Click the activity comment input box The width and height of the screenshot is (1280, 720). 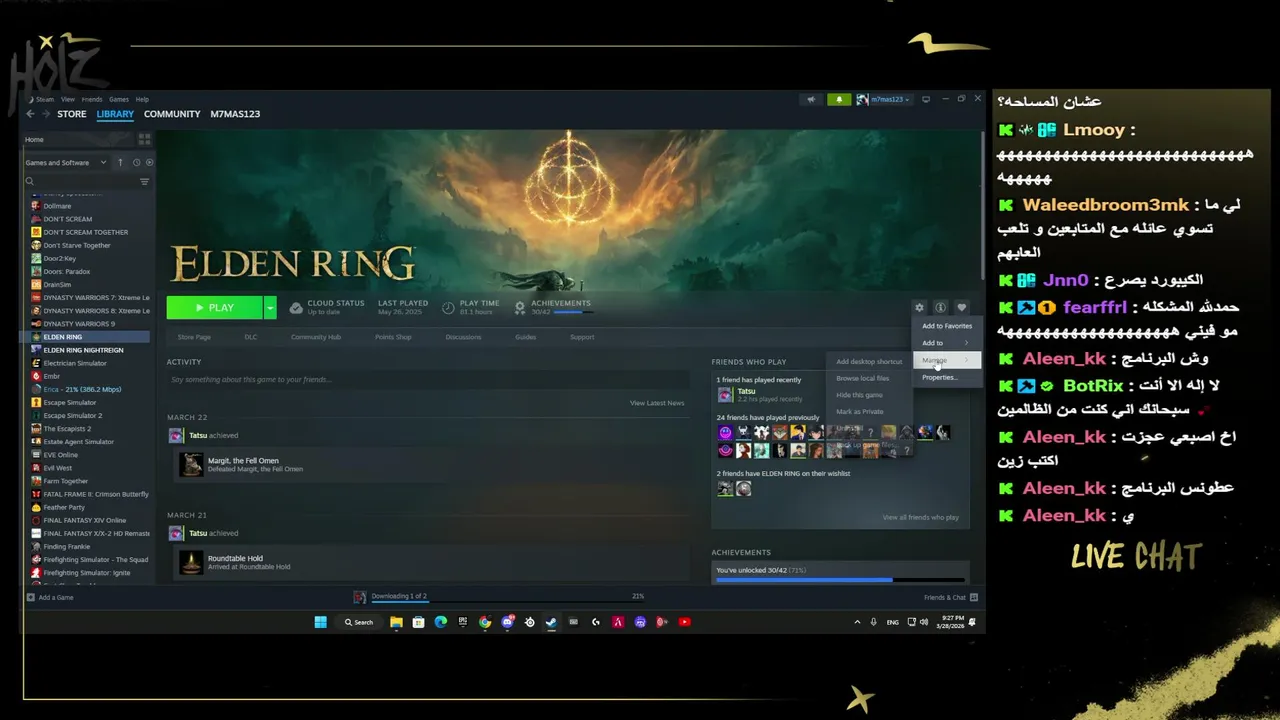[x=428, y=380]
